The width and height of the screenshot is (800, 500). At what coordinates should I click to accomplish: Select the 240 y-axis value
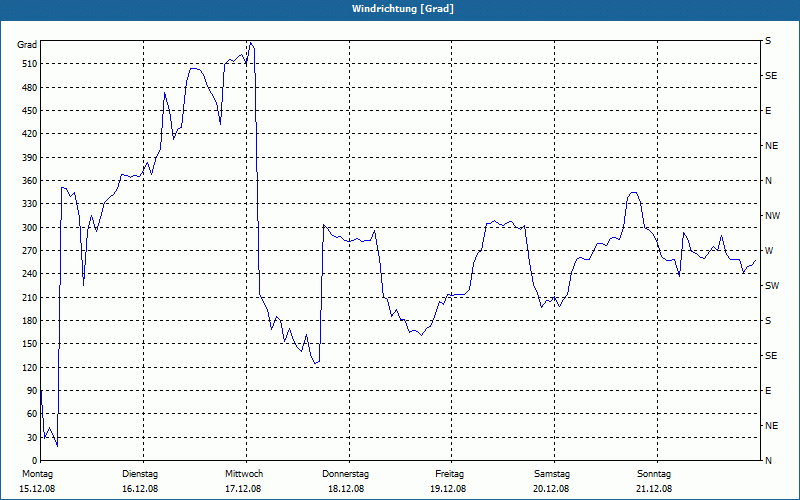pos(30,274)
